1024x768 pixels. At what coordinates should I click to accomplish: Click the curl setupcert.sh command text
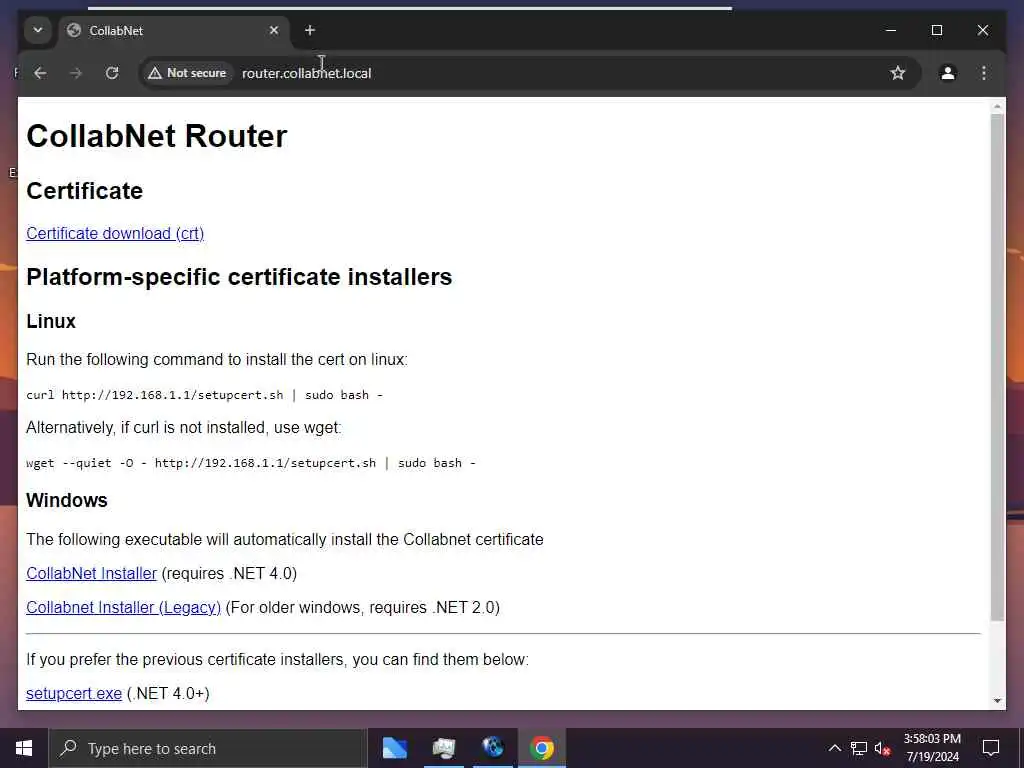pos(204,395)
